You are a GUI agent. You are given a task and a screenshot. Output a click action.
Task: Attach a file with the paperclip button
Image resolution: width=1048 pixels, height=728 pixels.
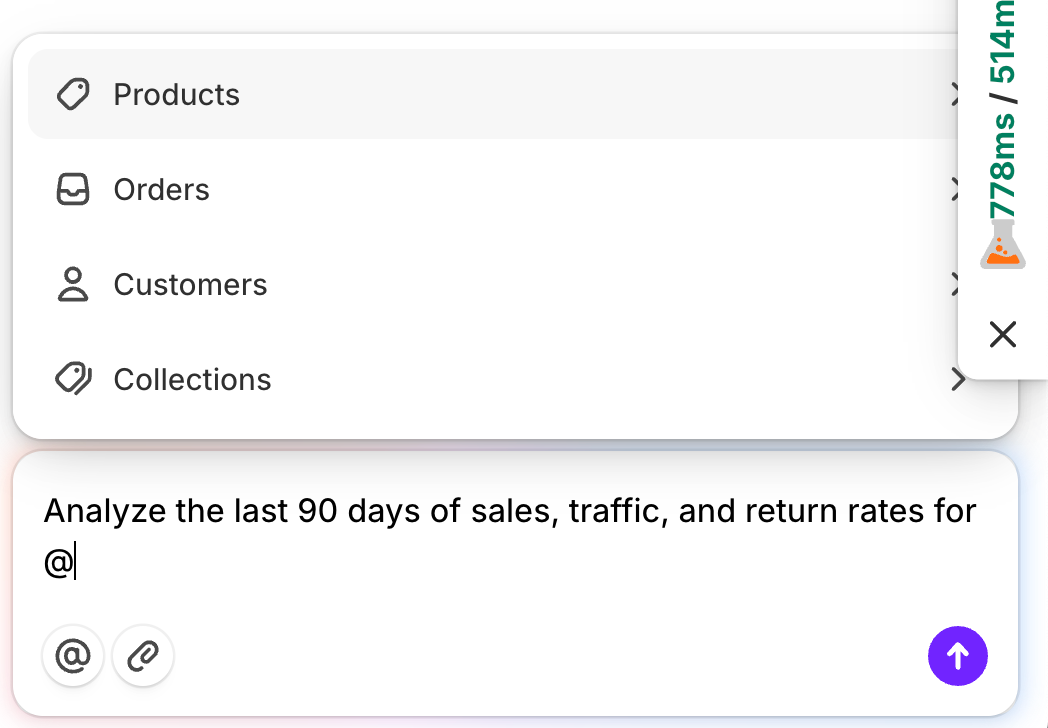point(143,657)
